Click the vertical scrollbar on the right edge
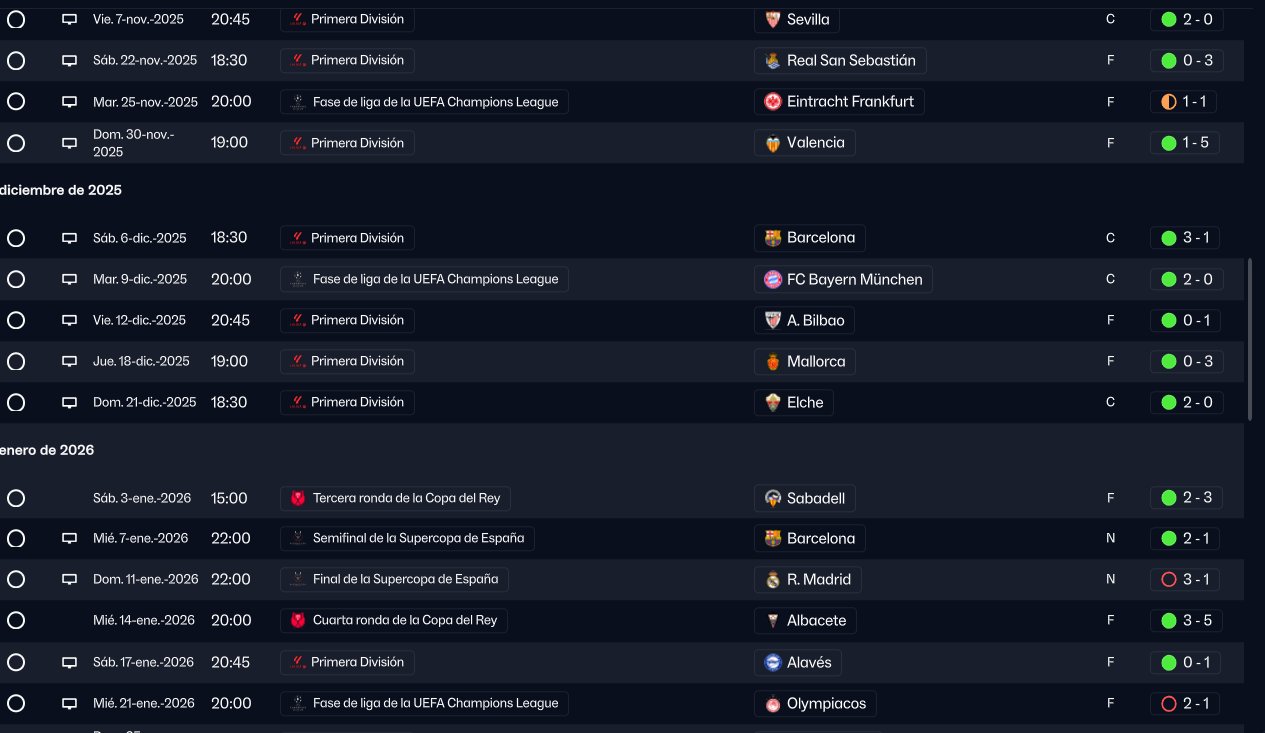 (x=1250, y=340)
